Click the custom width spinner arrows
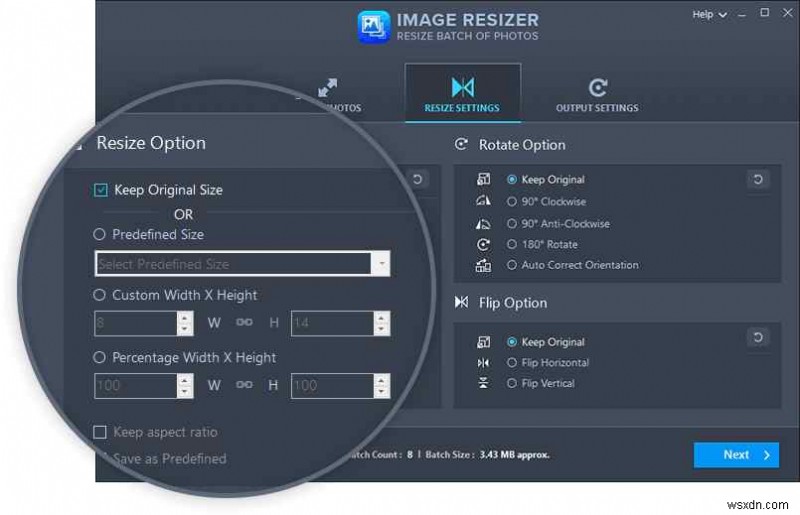Image resolution: width=800 pixels, height=515 pixels. 185,323
